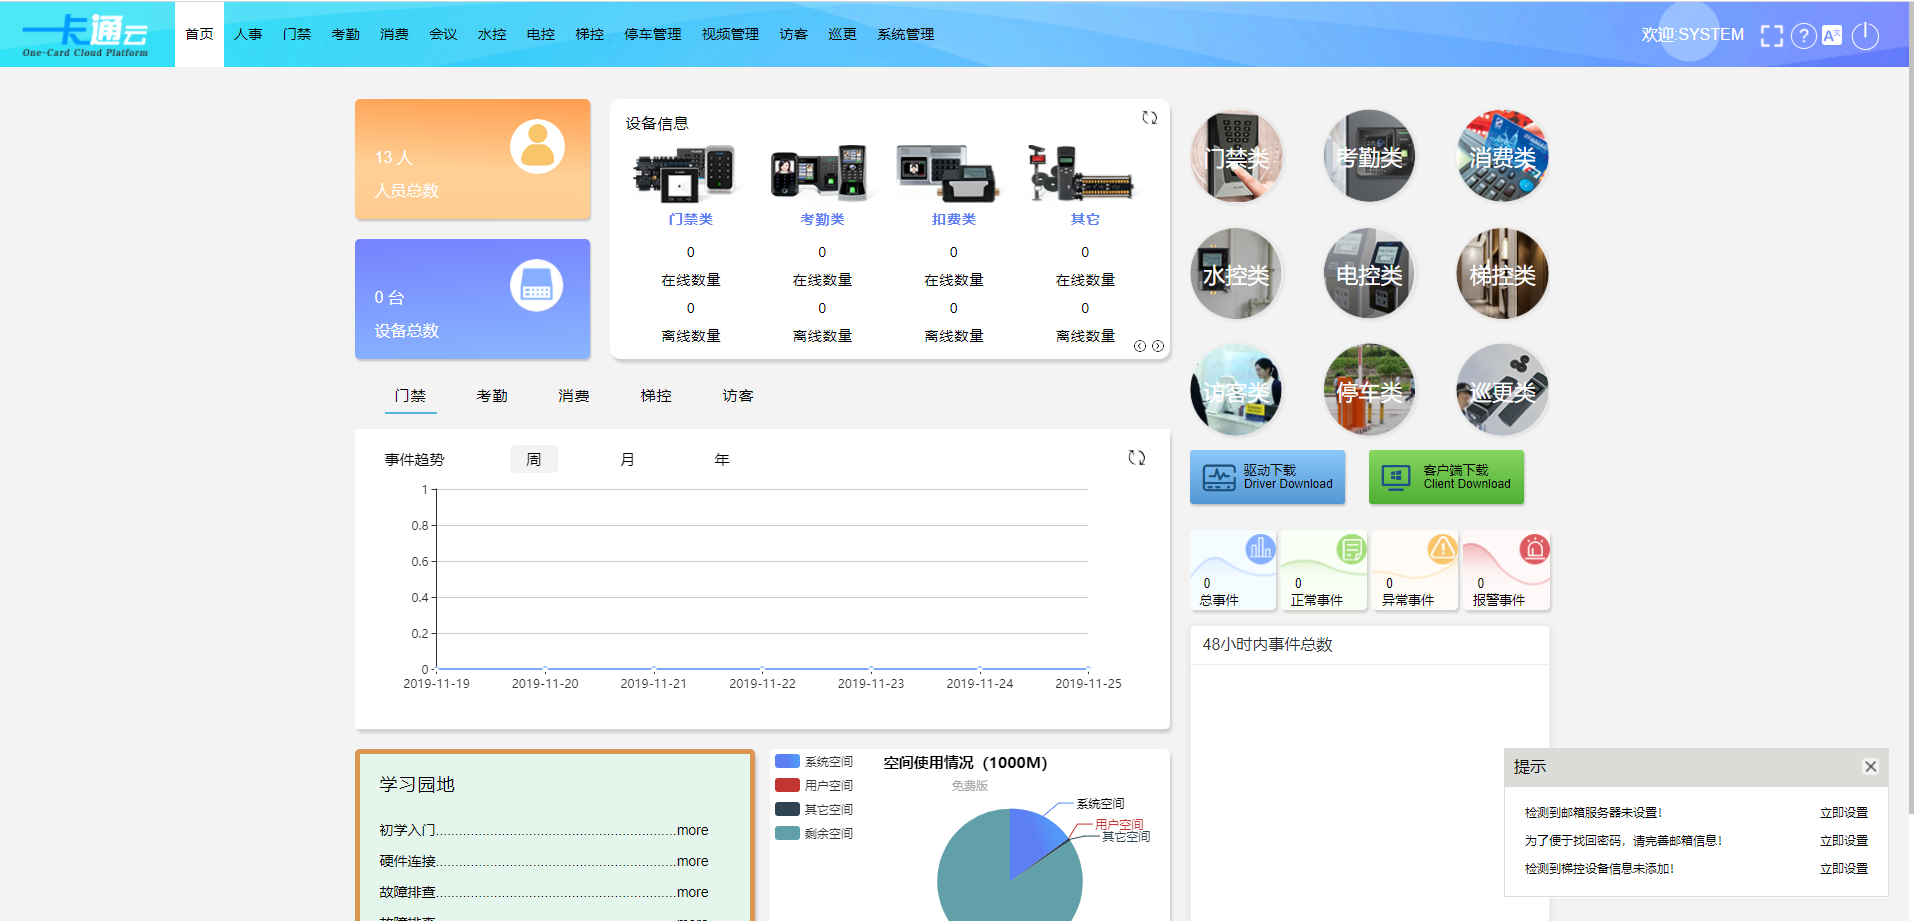Click the 总事件 chart icon
This screenshot has height=921, width=1914.
pos(1260,548)
